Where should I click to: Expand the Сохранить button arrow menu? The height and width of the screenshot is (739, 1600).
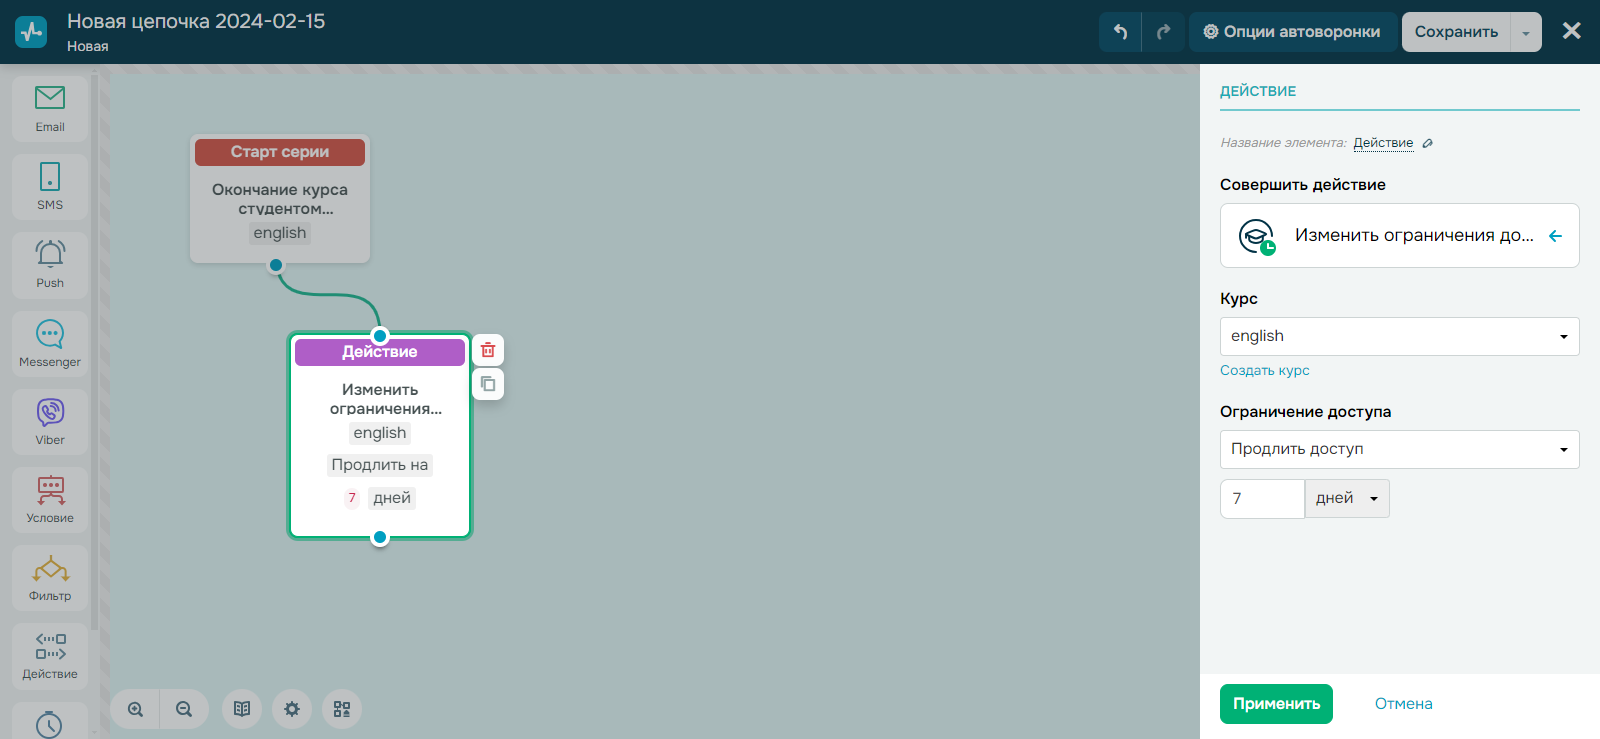(1526, 32)
